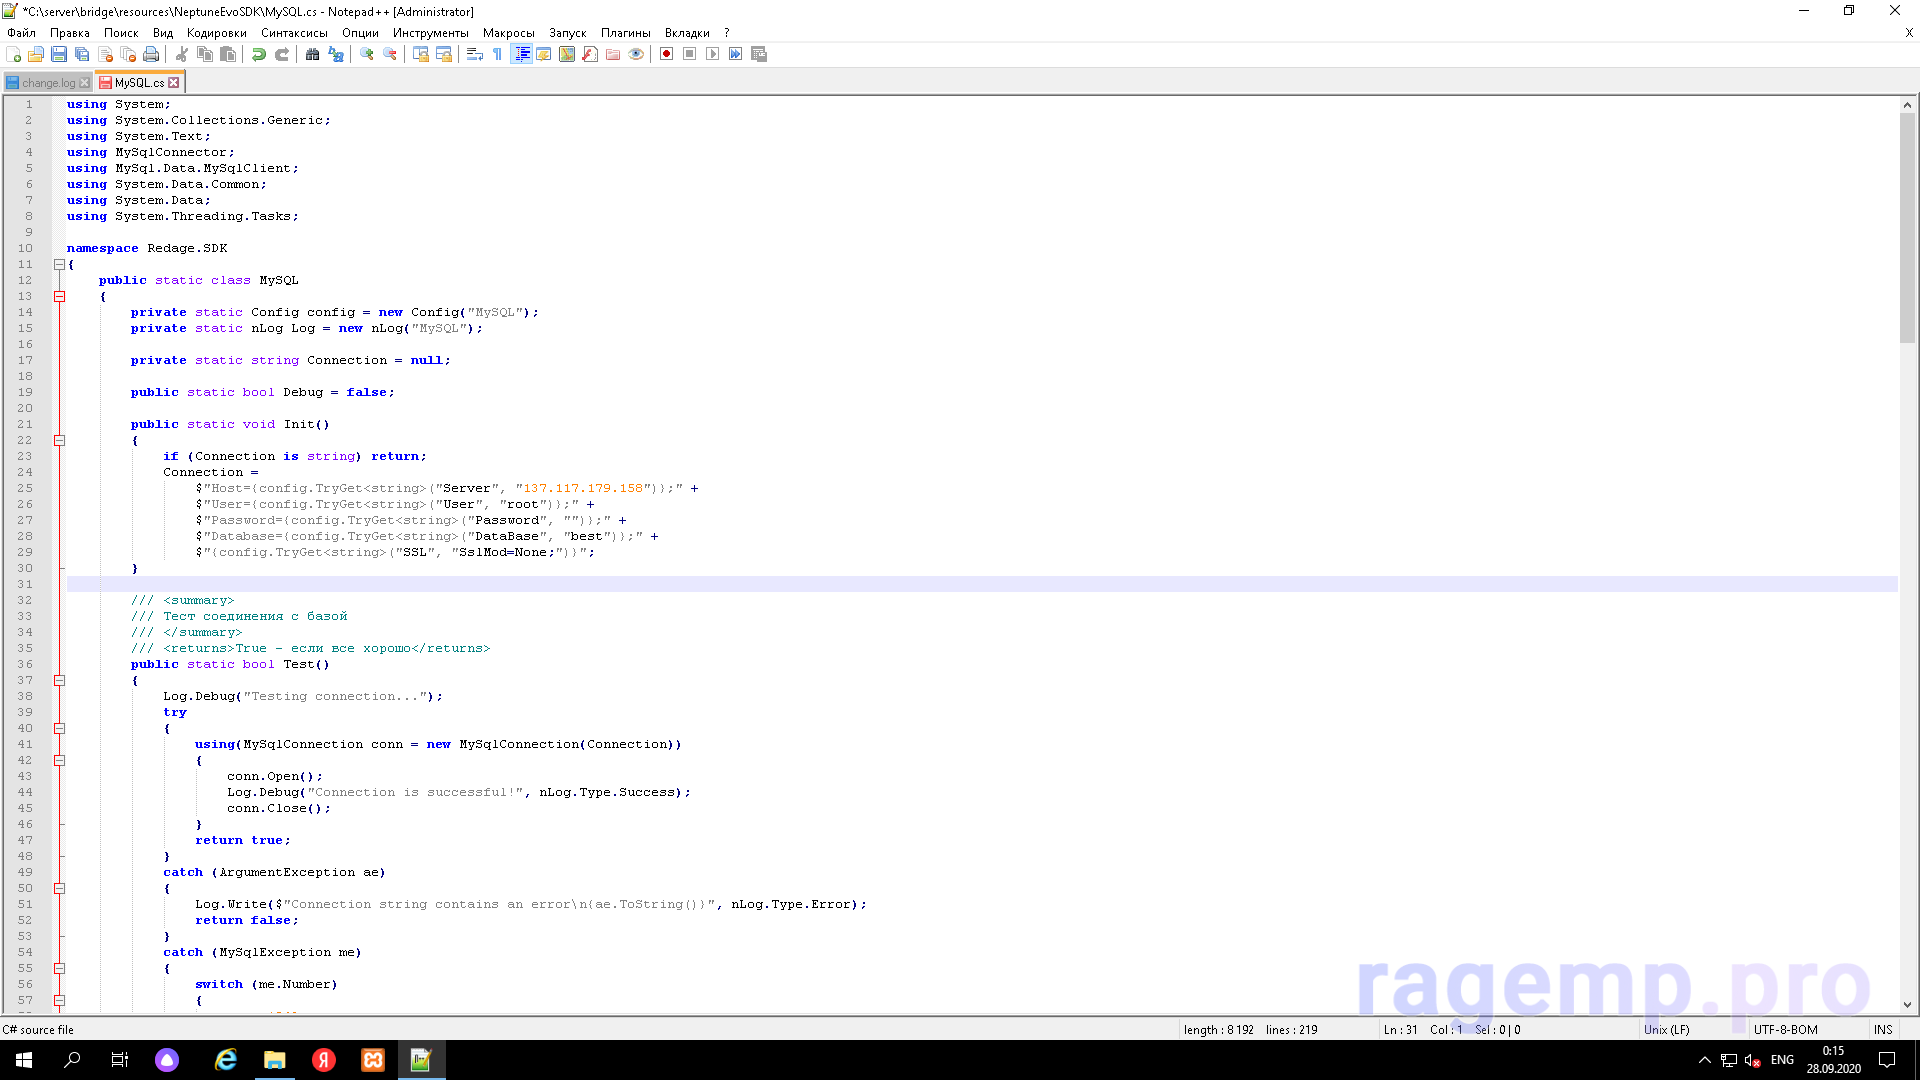1920x1080 pixels.
Task: Open the Плагины menu
Action: 625,33
